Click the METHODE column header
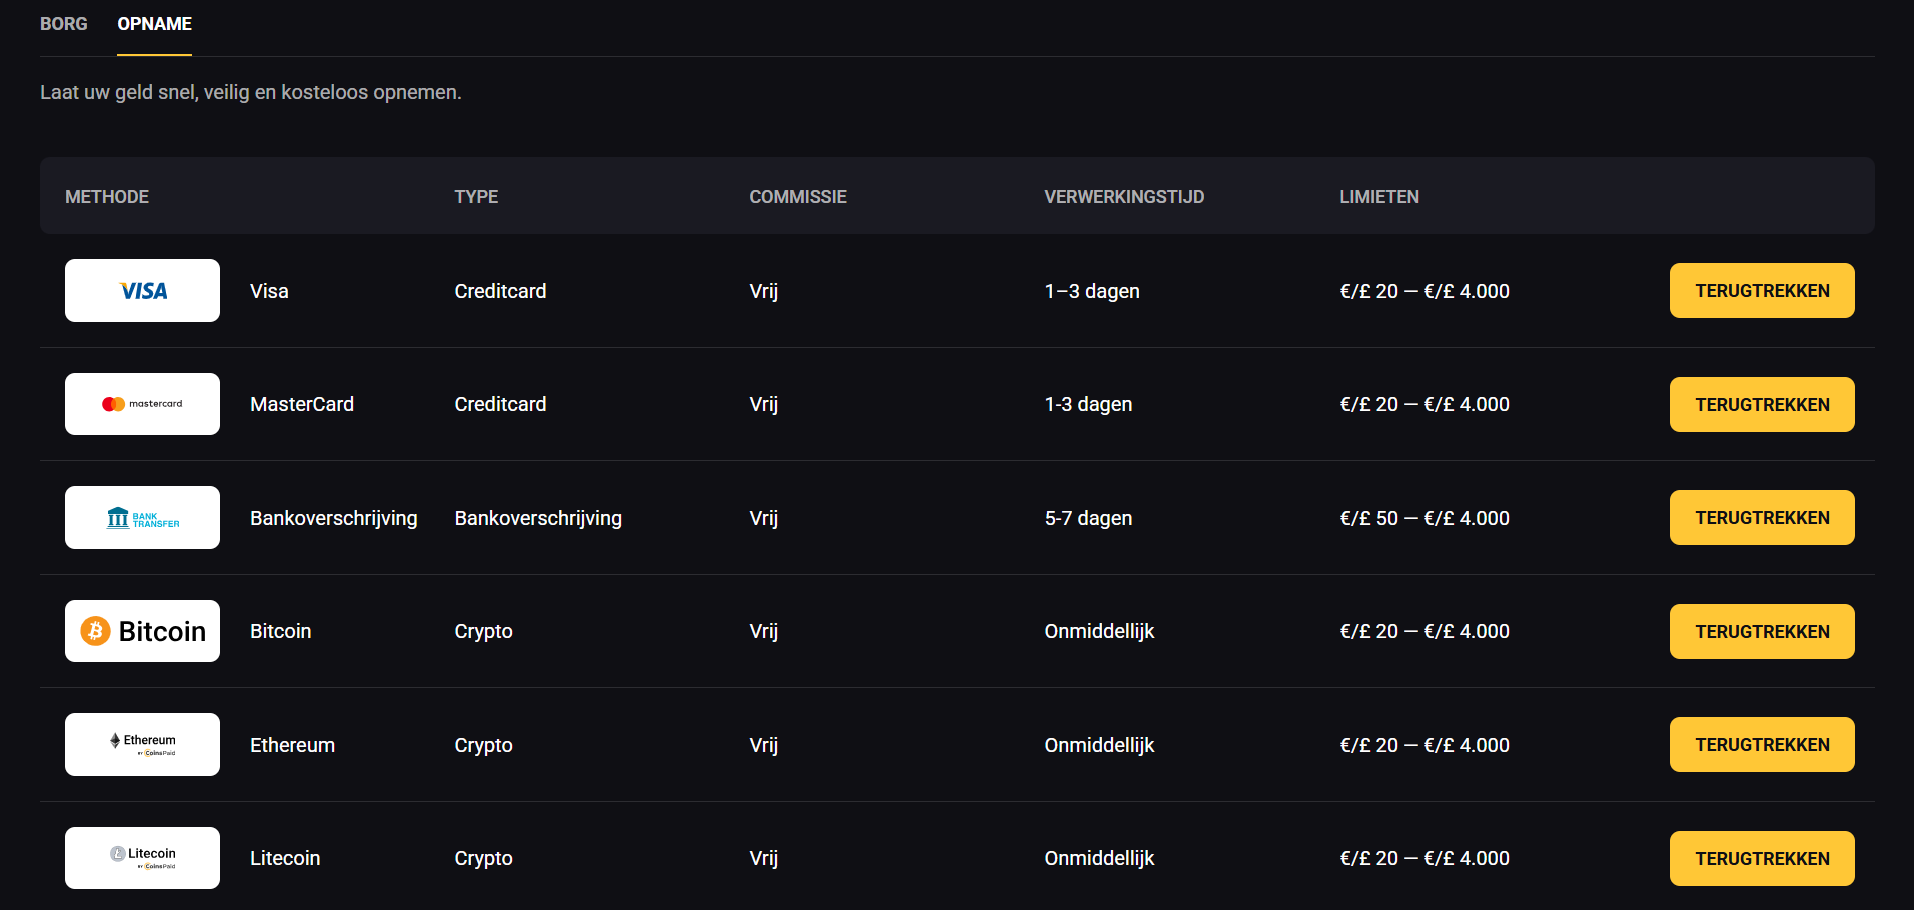Screen dimensions: 1914x910 (107, 197)
